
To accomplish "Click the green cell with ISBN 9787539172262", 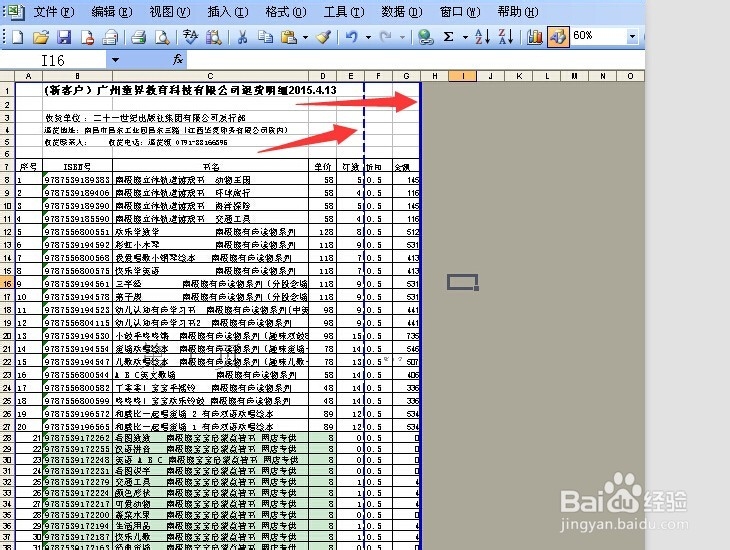I will click(x=77, y=438).
